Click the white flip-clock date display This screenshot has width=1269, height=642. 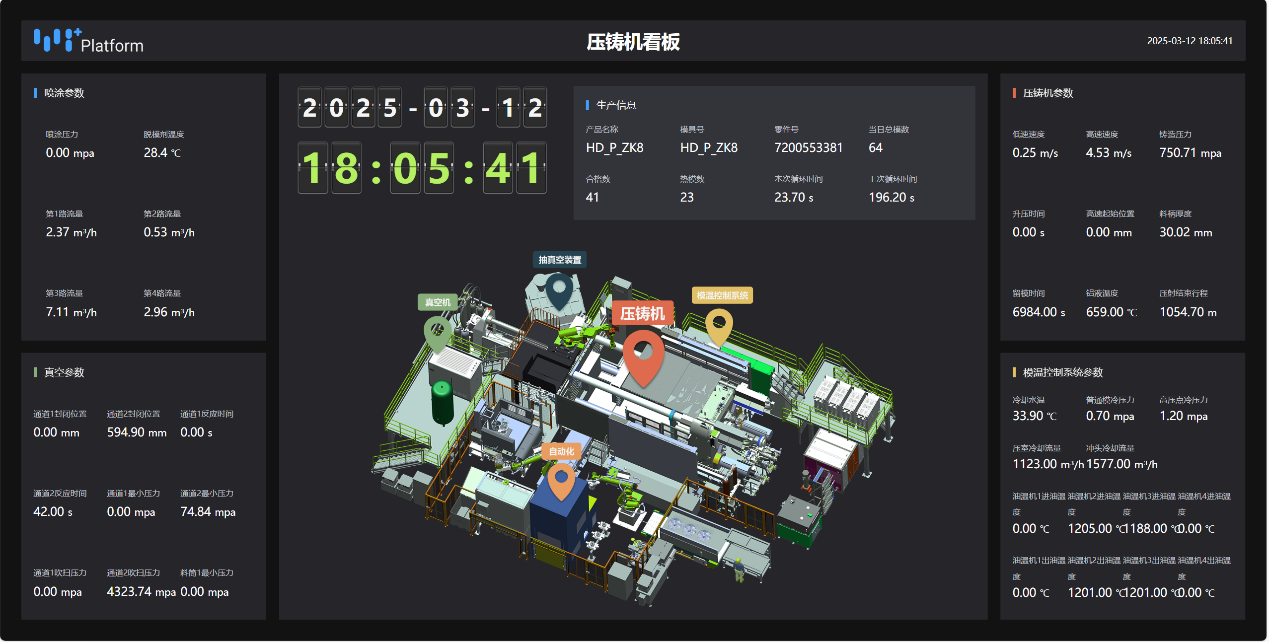(423, 107)
